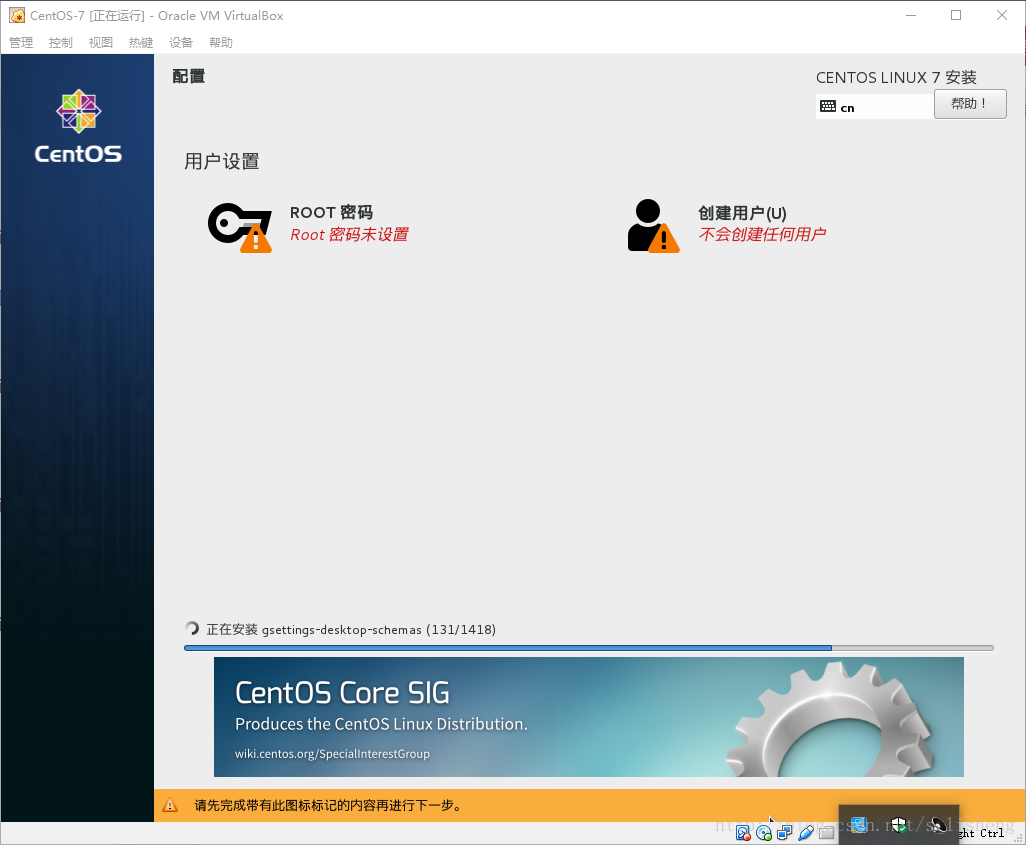
Task: Click the network adapters status icon
Action: click(785, 833)
